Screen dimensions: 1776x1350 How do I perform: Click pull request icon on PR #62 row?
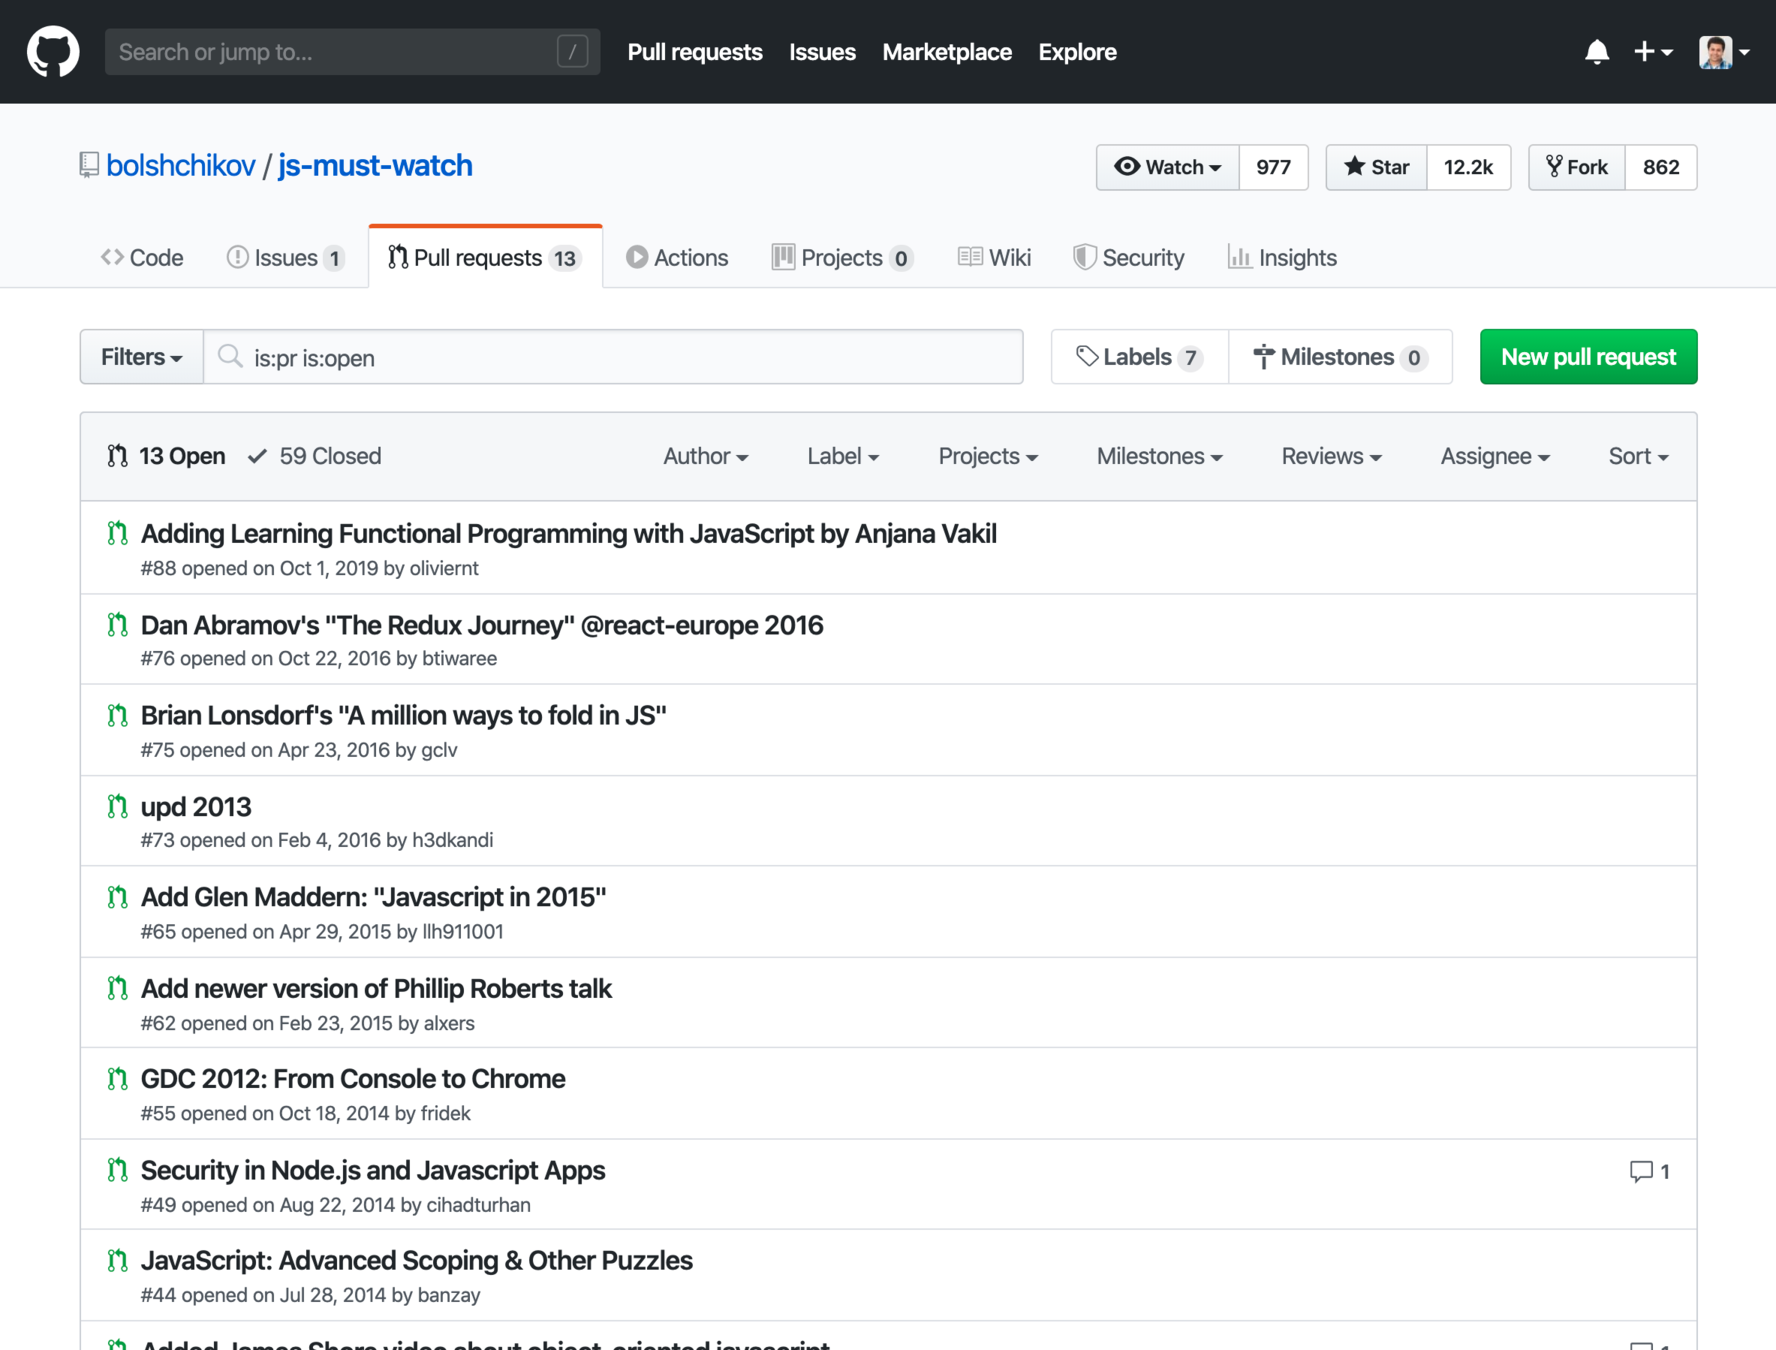[x=118, y=988]
